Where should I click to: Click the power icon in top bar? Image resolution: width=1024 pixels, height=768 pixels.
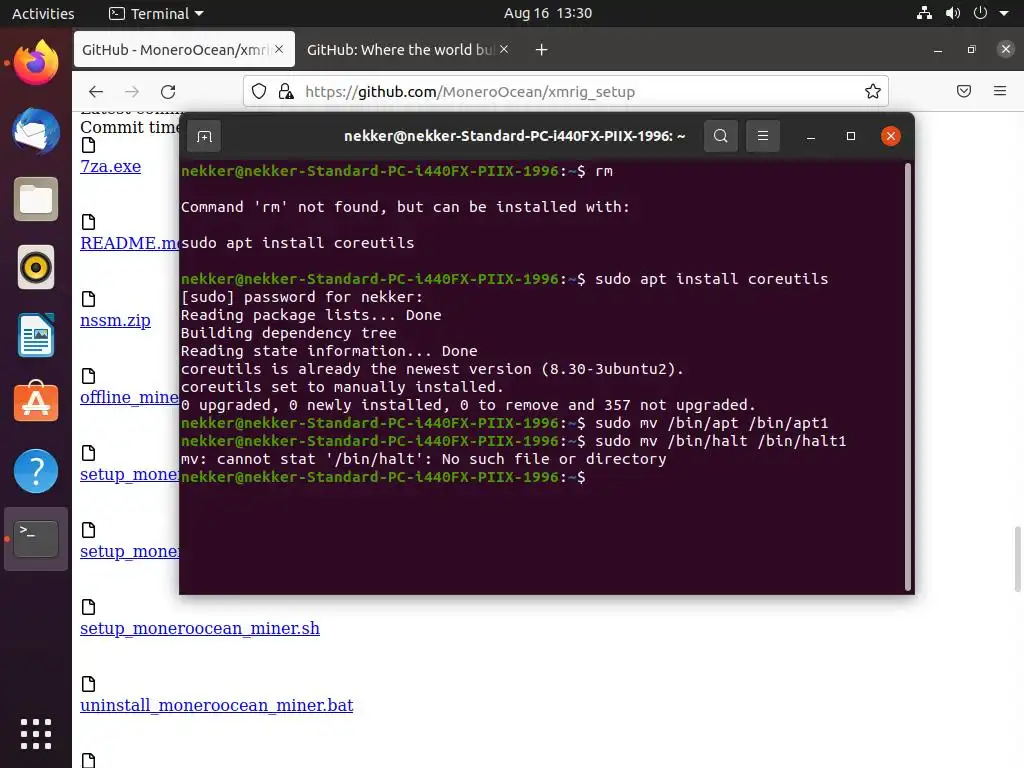click(980, 13)
